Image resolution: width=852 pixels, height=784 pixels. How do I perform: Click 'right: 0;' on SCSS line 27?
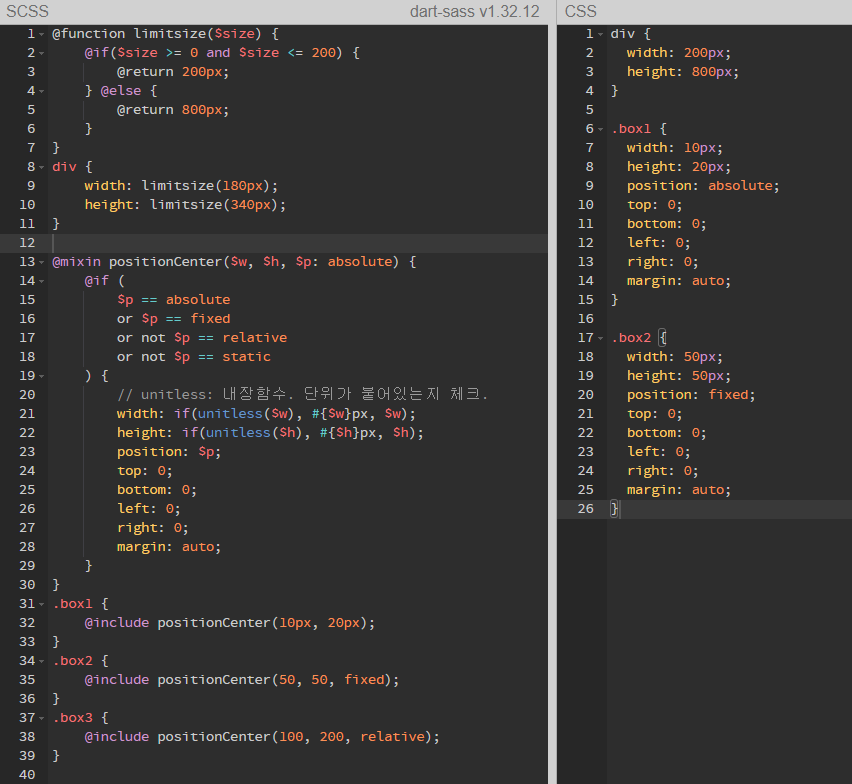click(153, 528)
